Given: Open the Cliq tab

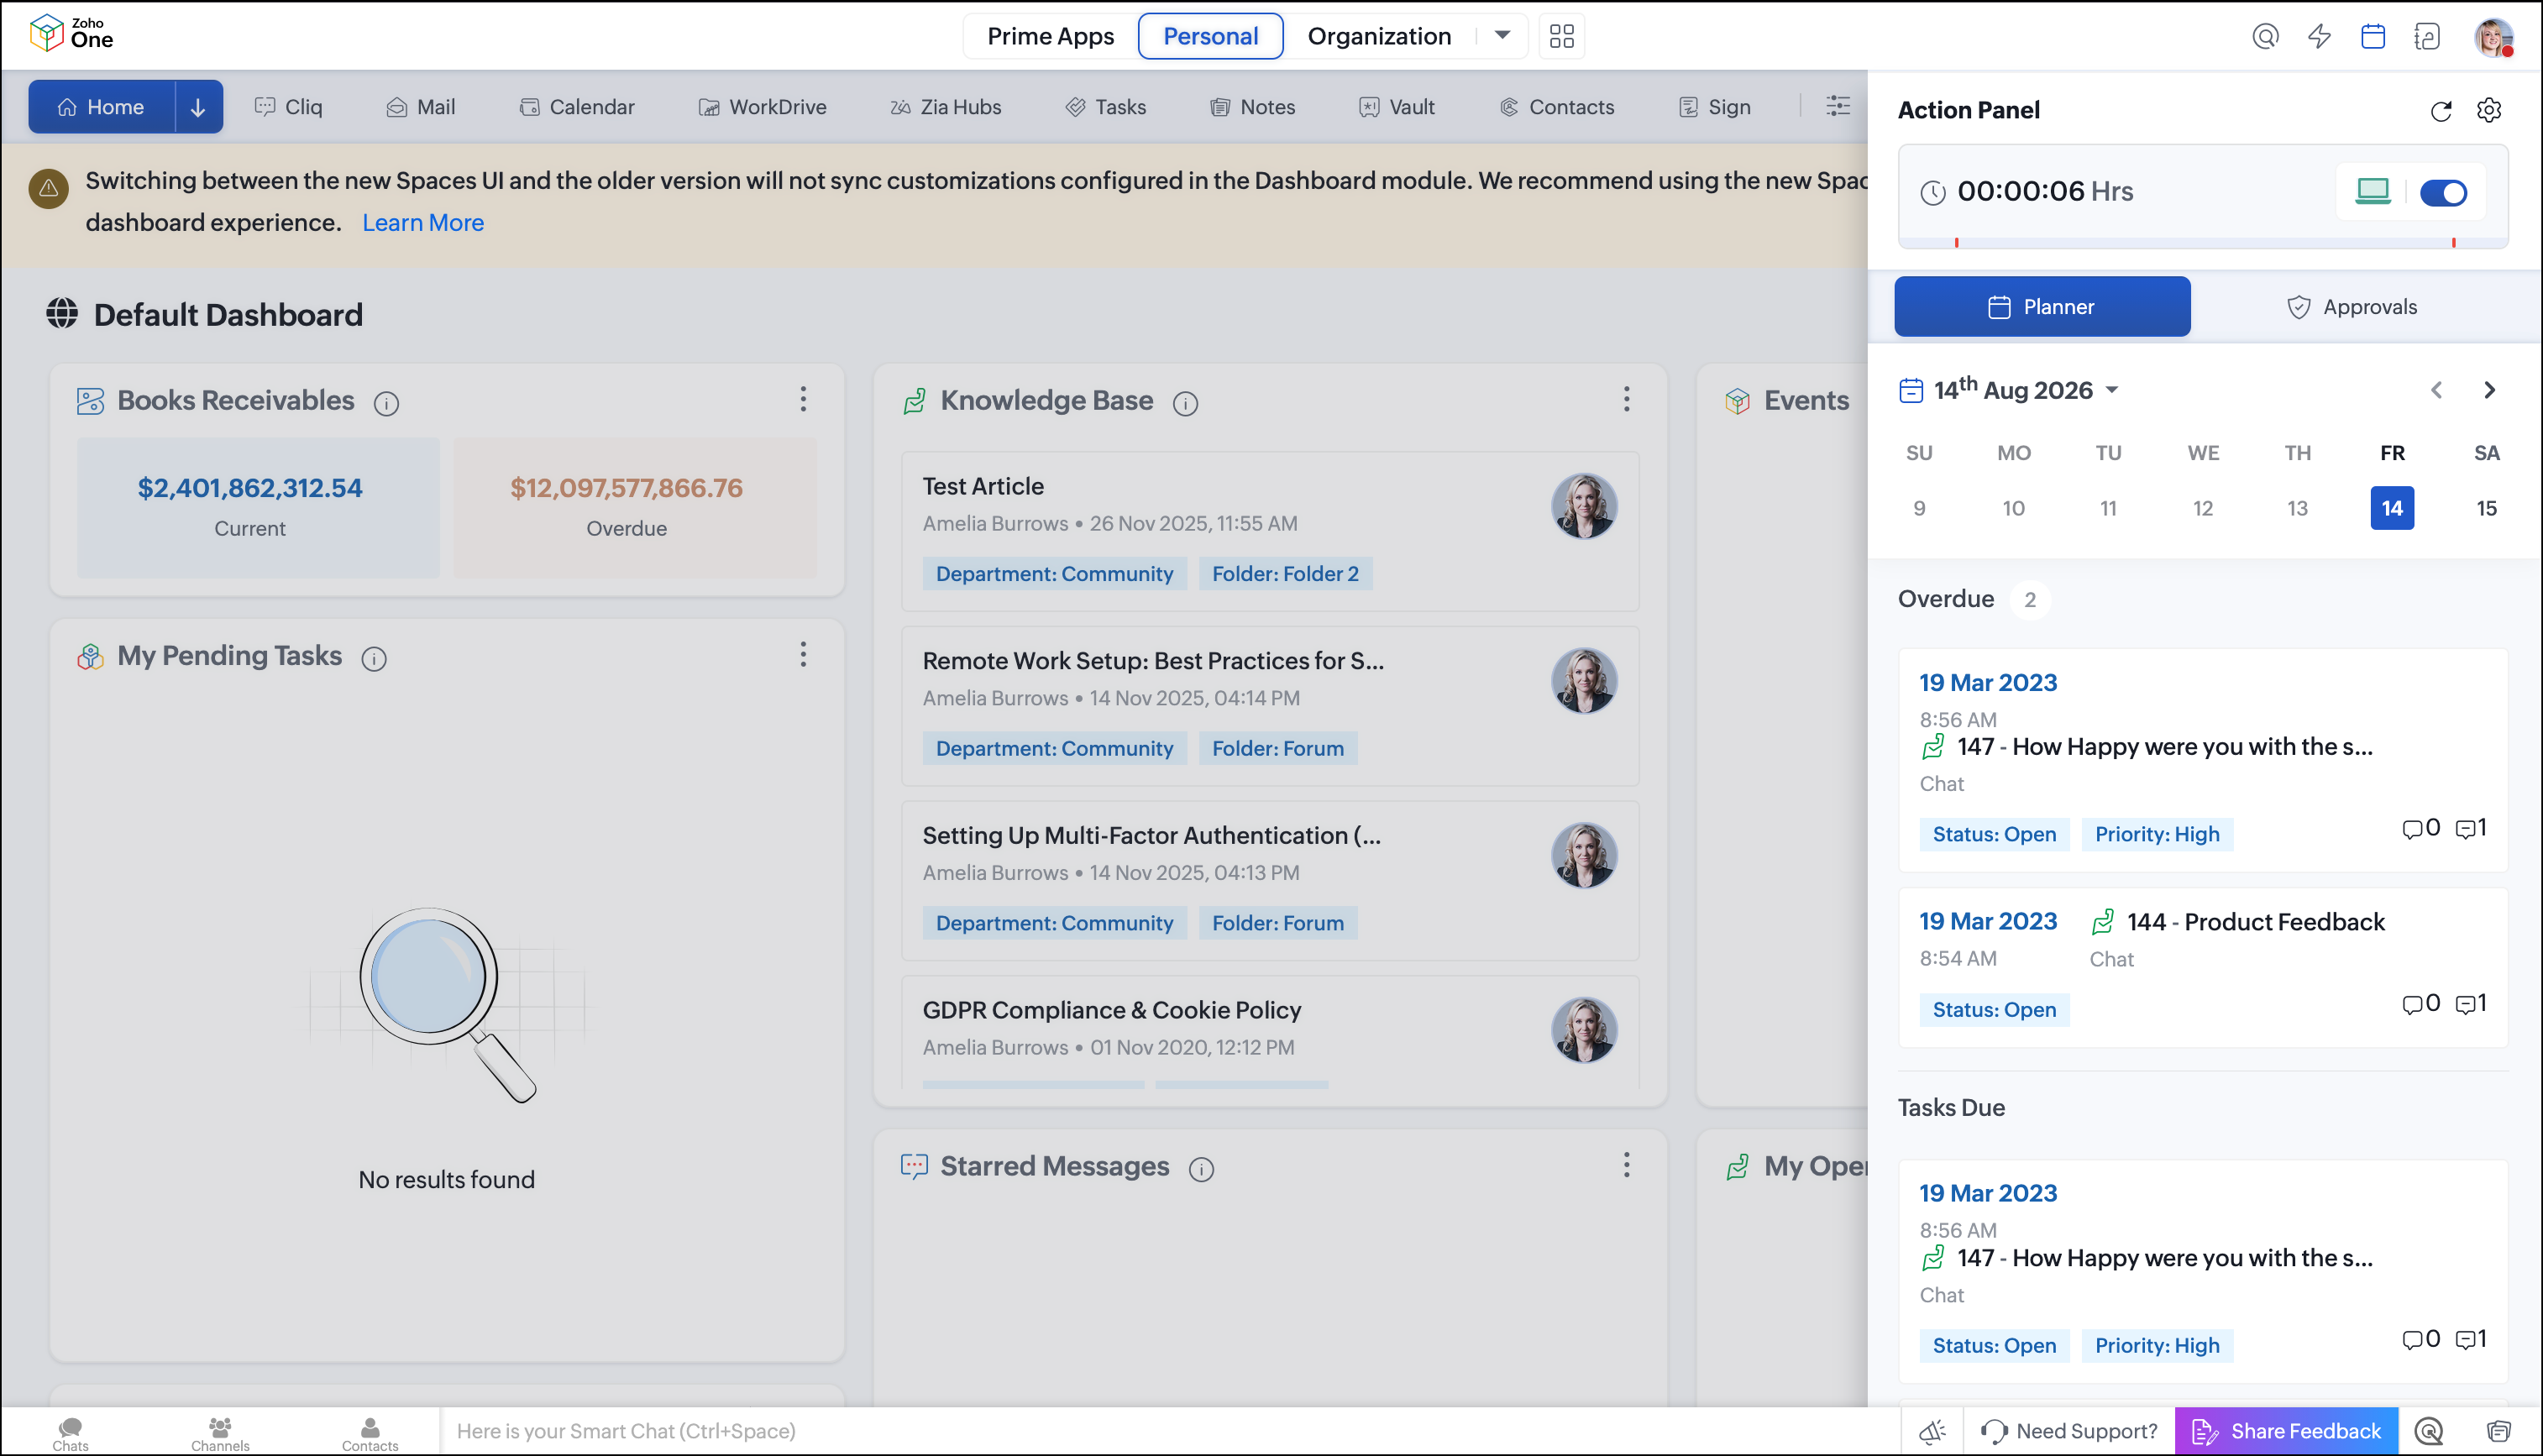Looking at the screenshot, I should click(289, 107).
